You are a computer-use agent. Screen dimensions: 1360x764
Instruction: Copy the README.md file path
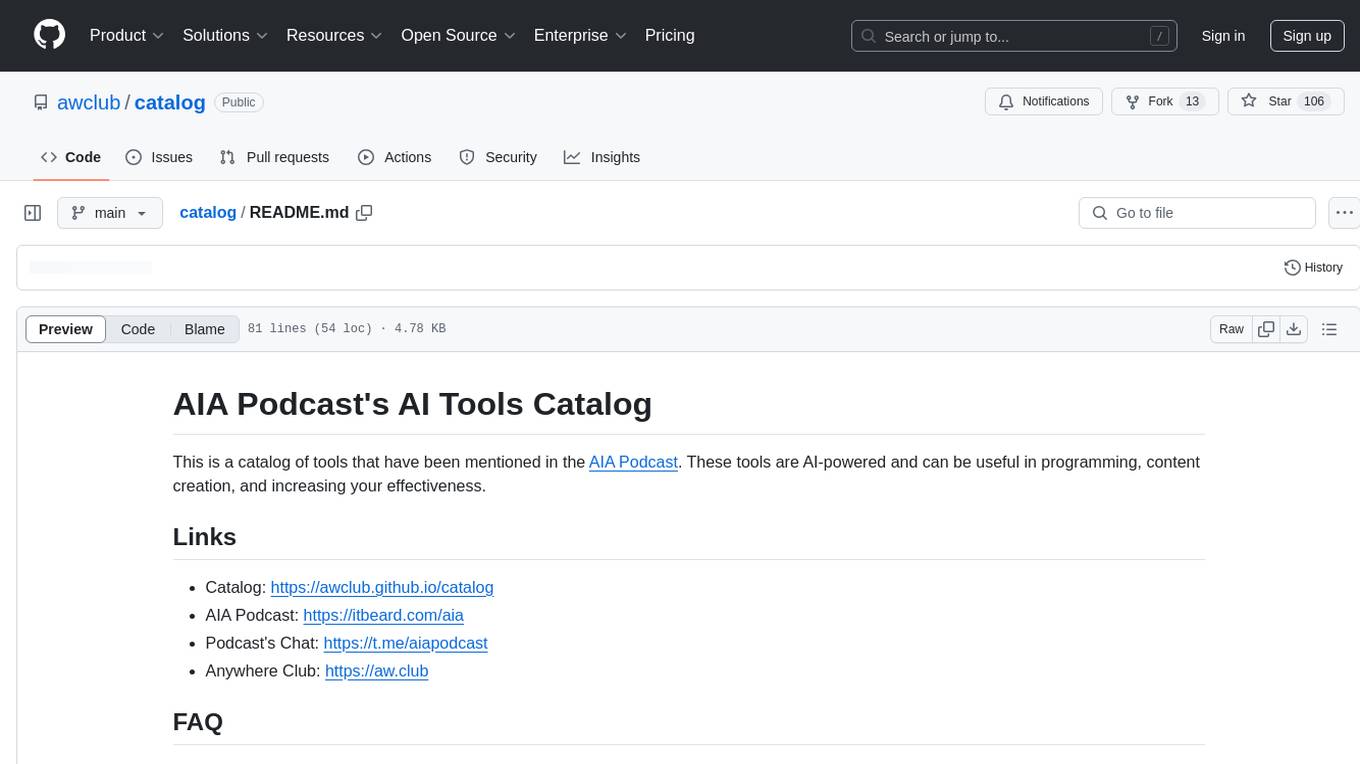click(x=364, y=213)
